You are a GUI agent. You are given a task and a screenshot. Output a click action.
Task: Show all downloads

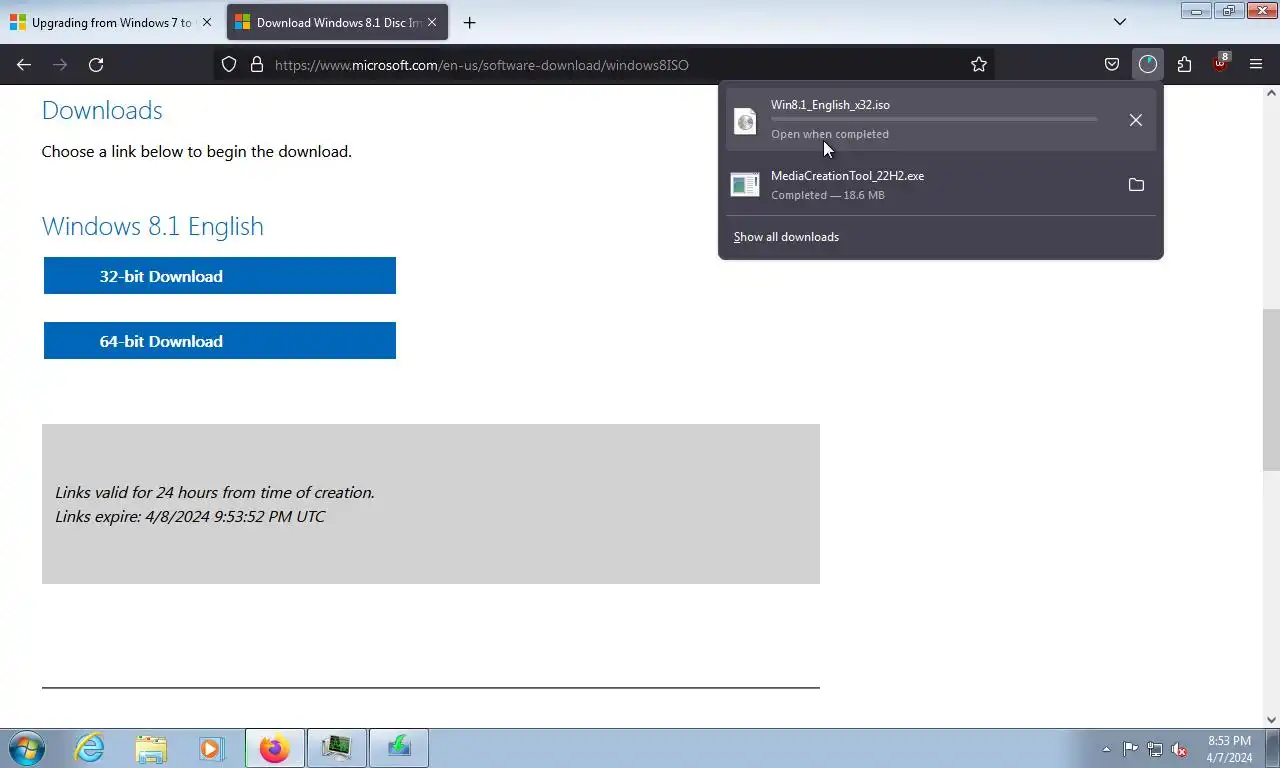click(786, 237)
